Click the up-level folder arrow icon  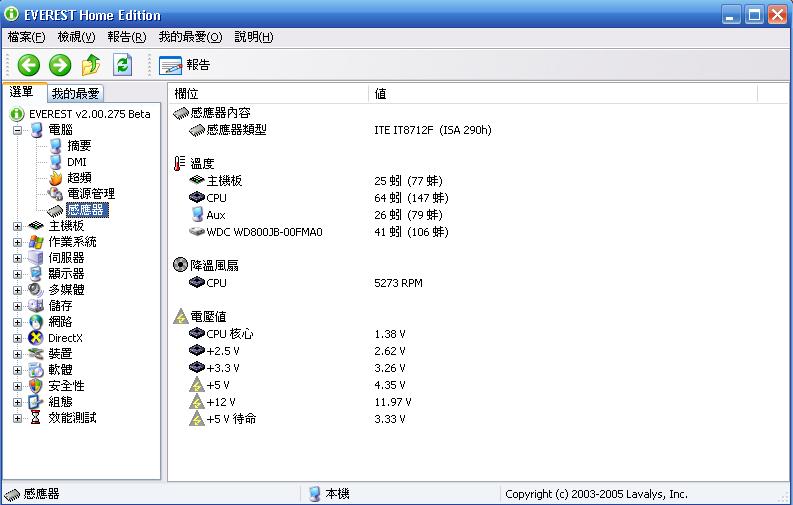tap(91, 65)
